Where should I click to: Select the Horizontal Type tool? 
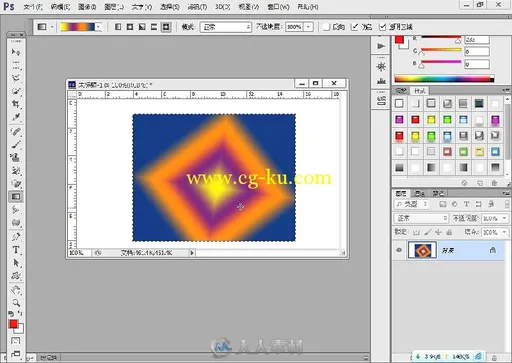(x=16, y=250)
